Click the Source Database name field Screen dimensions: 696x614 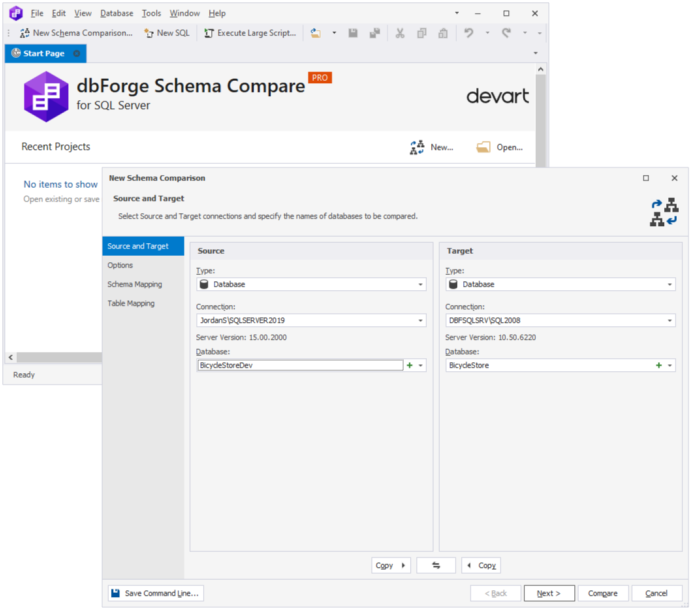300,365
